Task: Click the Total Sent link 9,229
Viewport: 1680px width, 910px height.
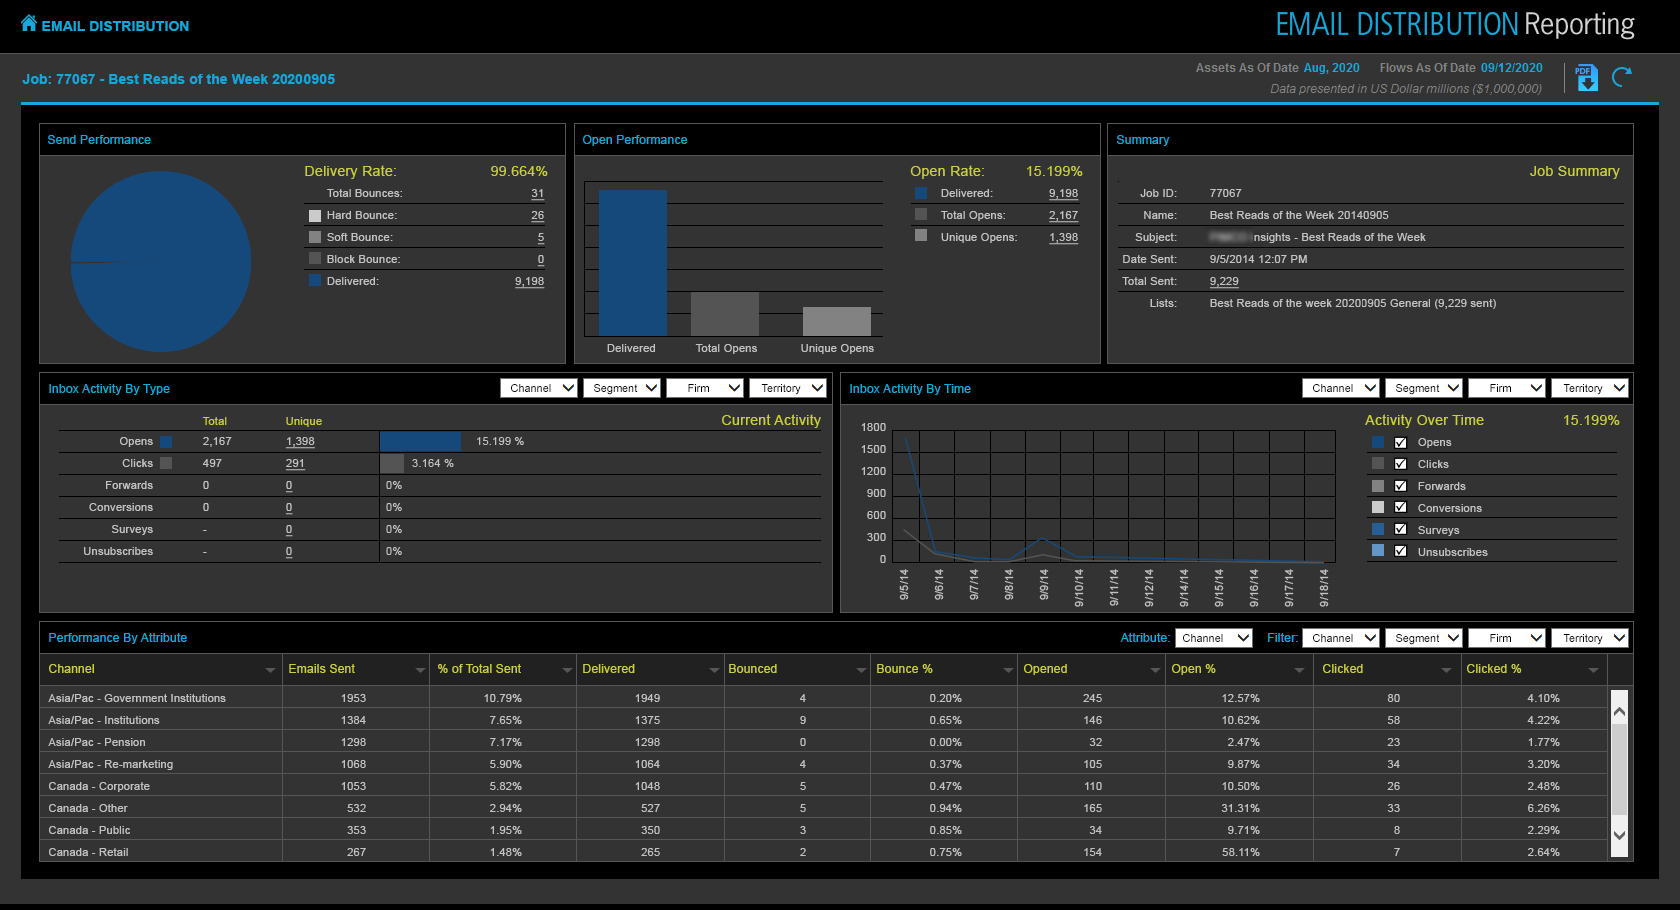Action: click(x=1223, y=282)
